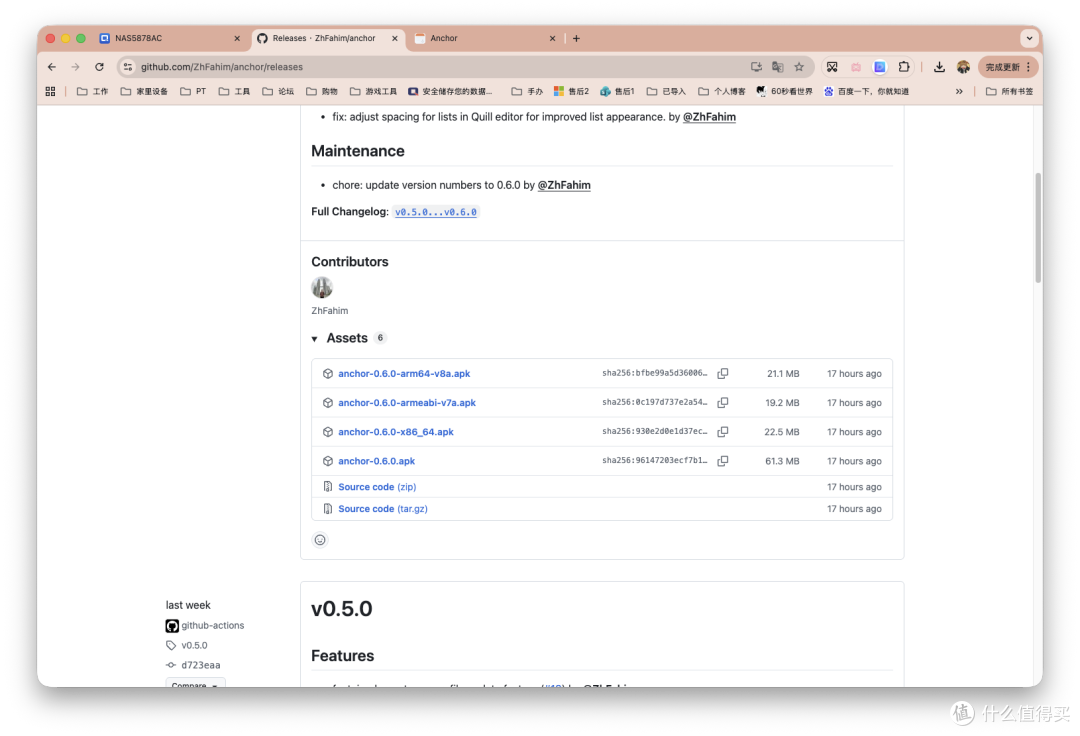Open the 工具 bookmark folder
Viewport: 1080px width, 736px height.
click(x=234, y=91)
